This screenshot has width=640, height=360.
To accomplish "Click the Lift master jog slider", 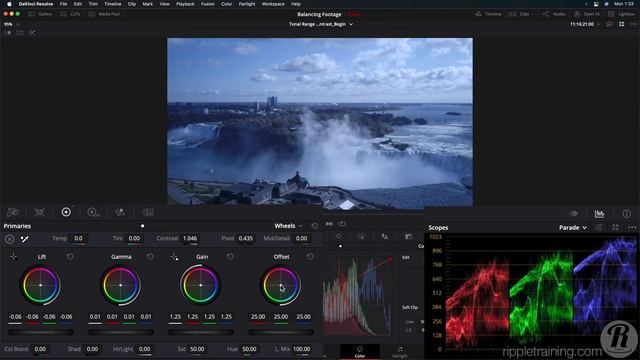I will coord(40,332).
